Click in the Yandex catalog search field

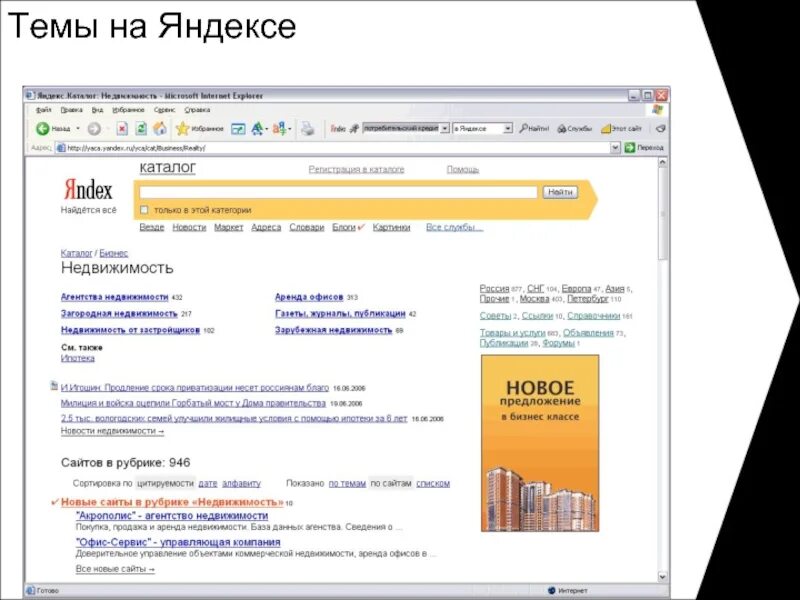[x=338, y=192]
